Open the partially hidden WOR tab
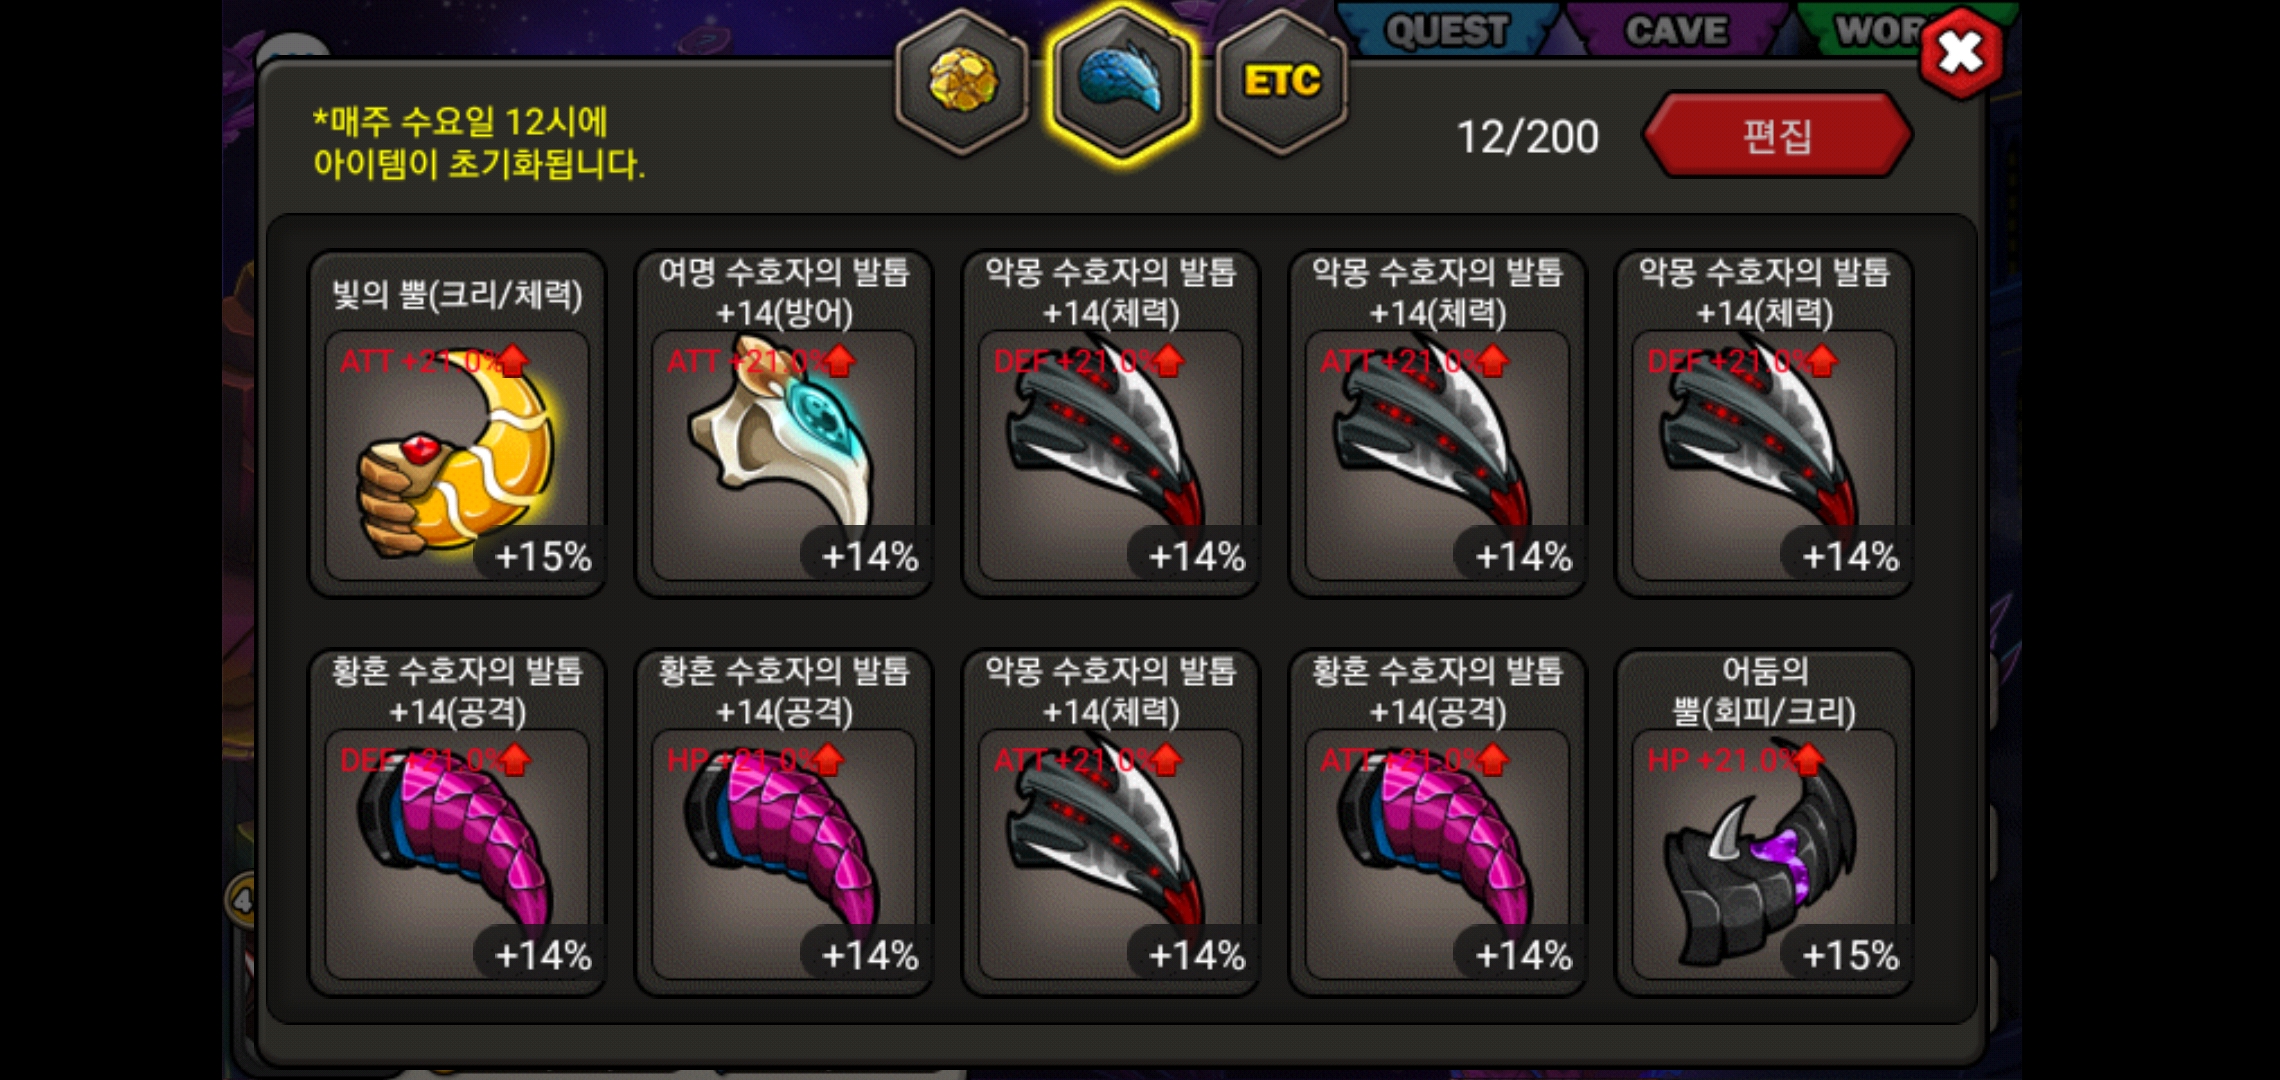Screen dimensions: 2280x1080 (1875, 30)
